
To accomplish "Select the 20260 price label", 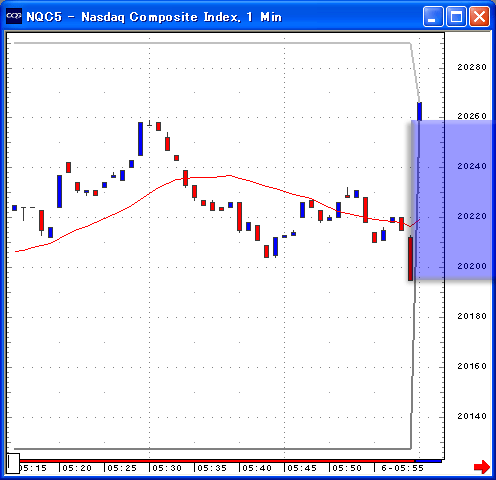I will (x=472, y=116).
